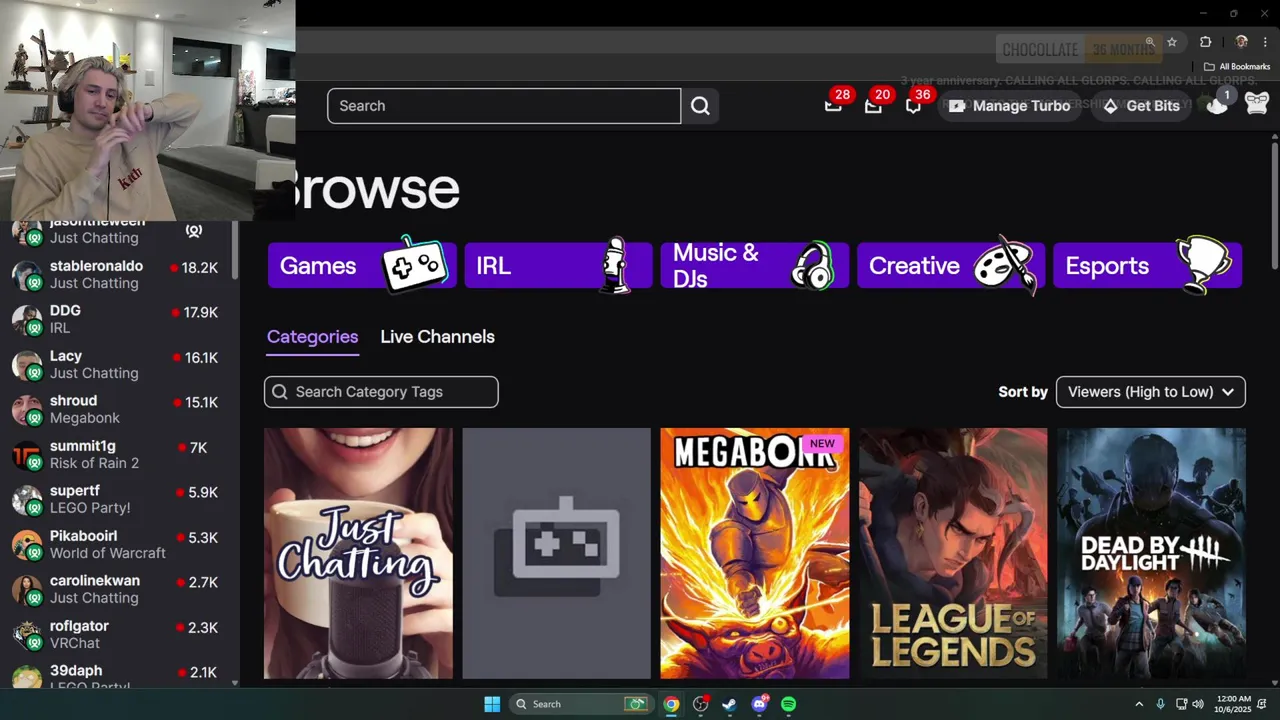Viewport: 1280px width, 720px height.
Task: Click the microphone tray icon
Action: [1160, 704]
